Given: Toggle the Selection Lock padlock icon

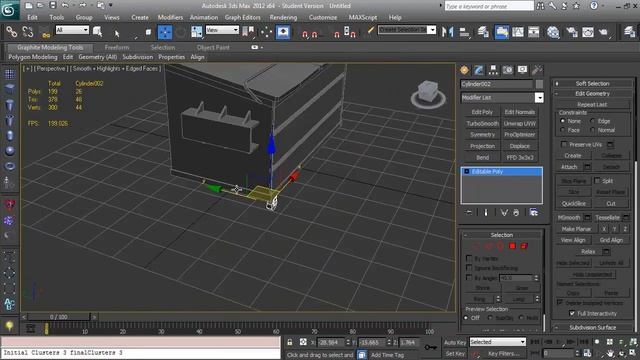Looking at the screenshot, I should [289, 342].
